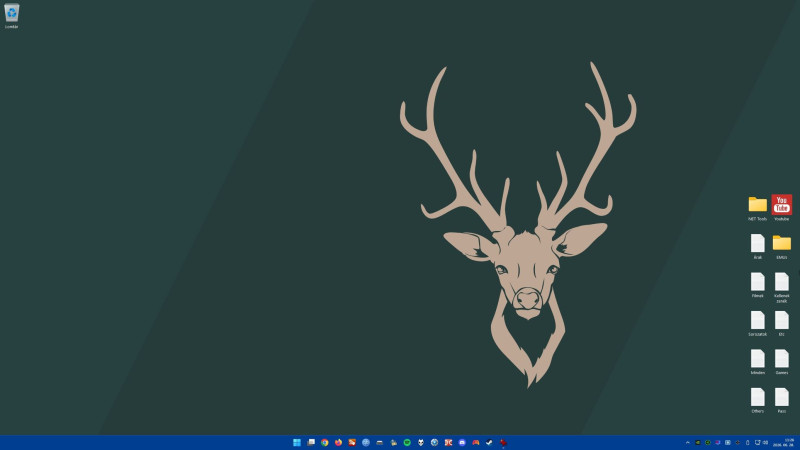Open Discord from the taskbar
Screen dimensions: 800x450
tap(462, 442)
